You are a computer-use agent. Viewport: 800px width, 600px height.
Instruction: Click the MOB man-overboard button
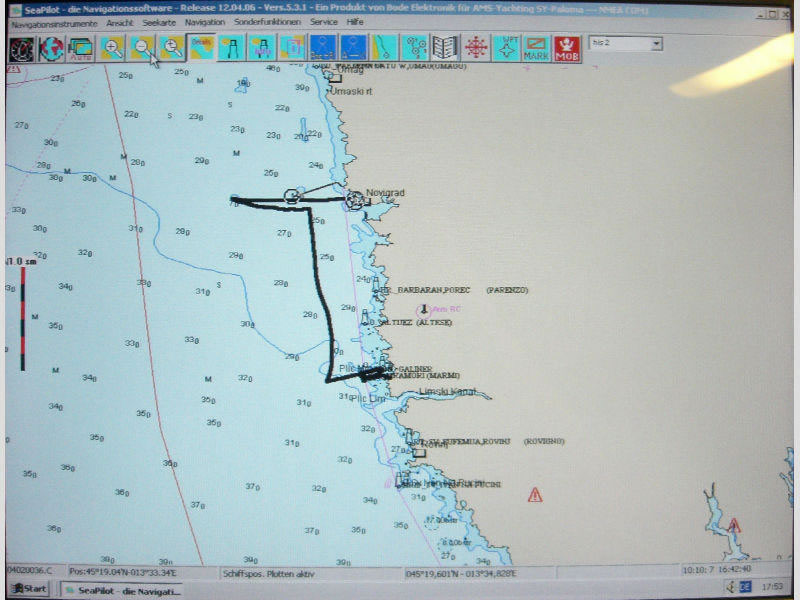[568, 47]
